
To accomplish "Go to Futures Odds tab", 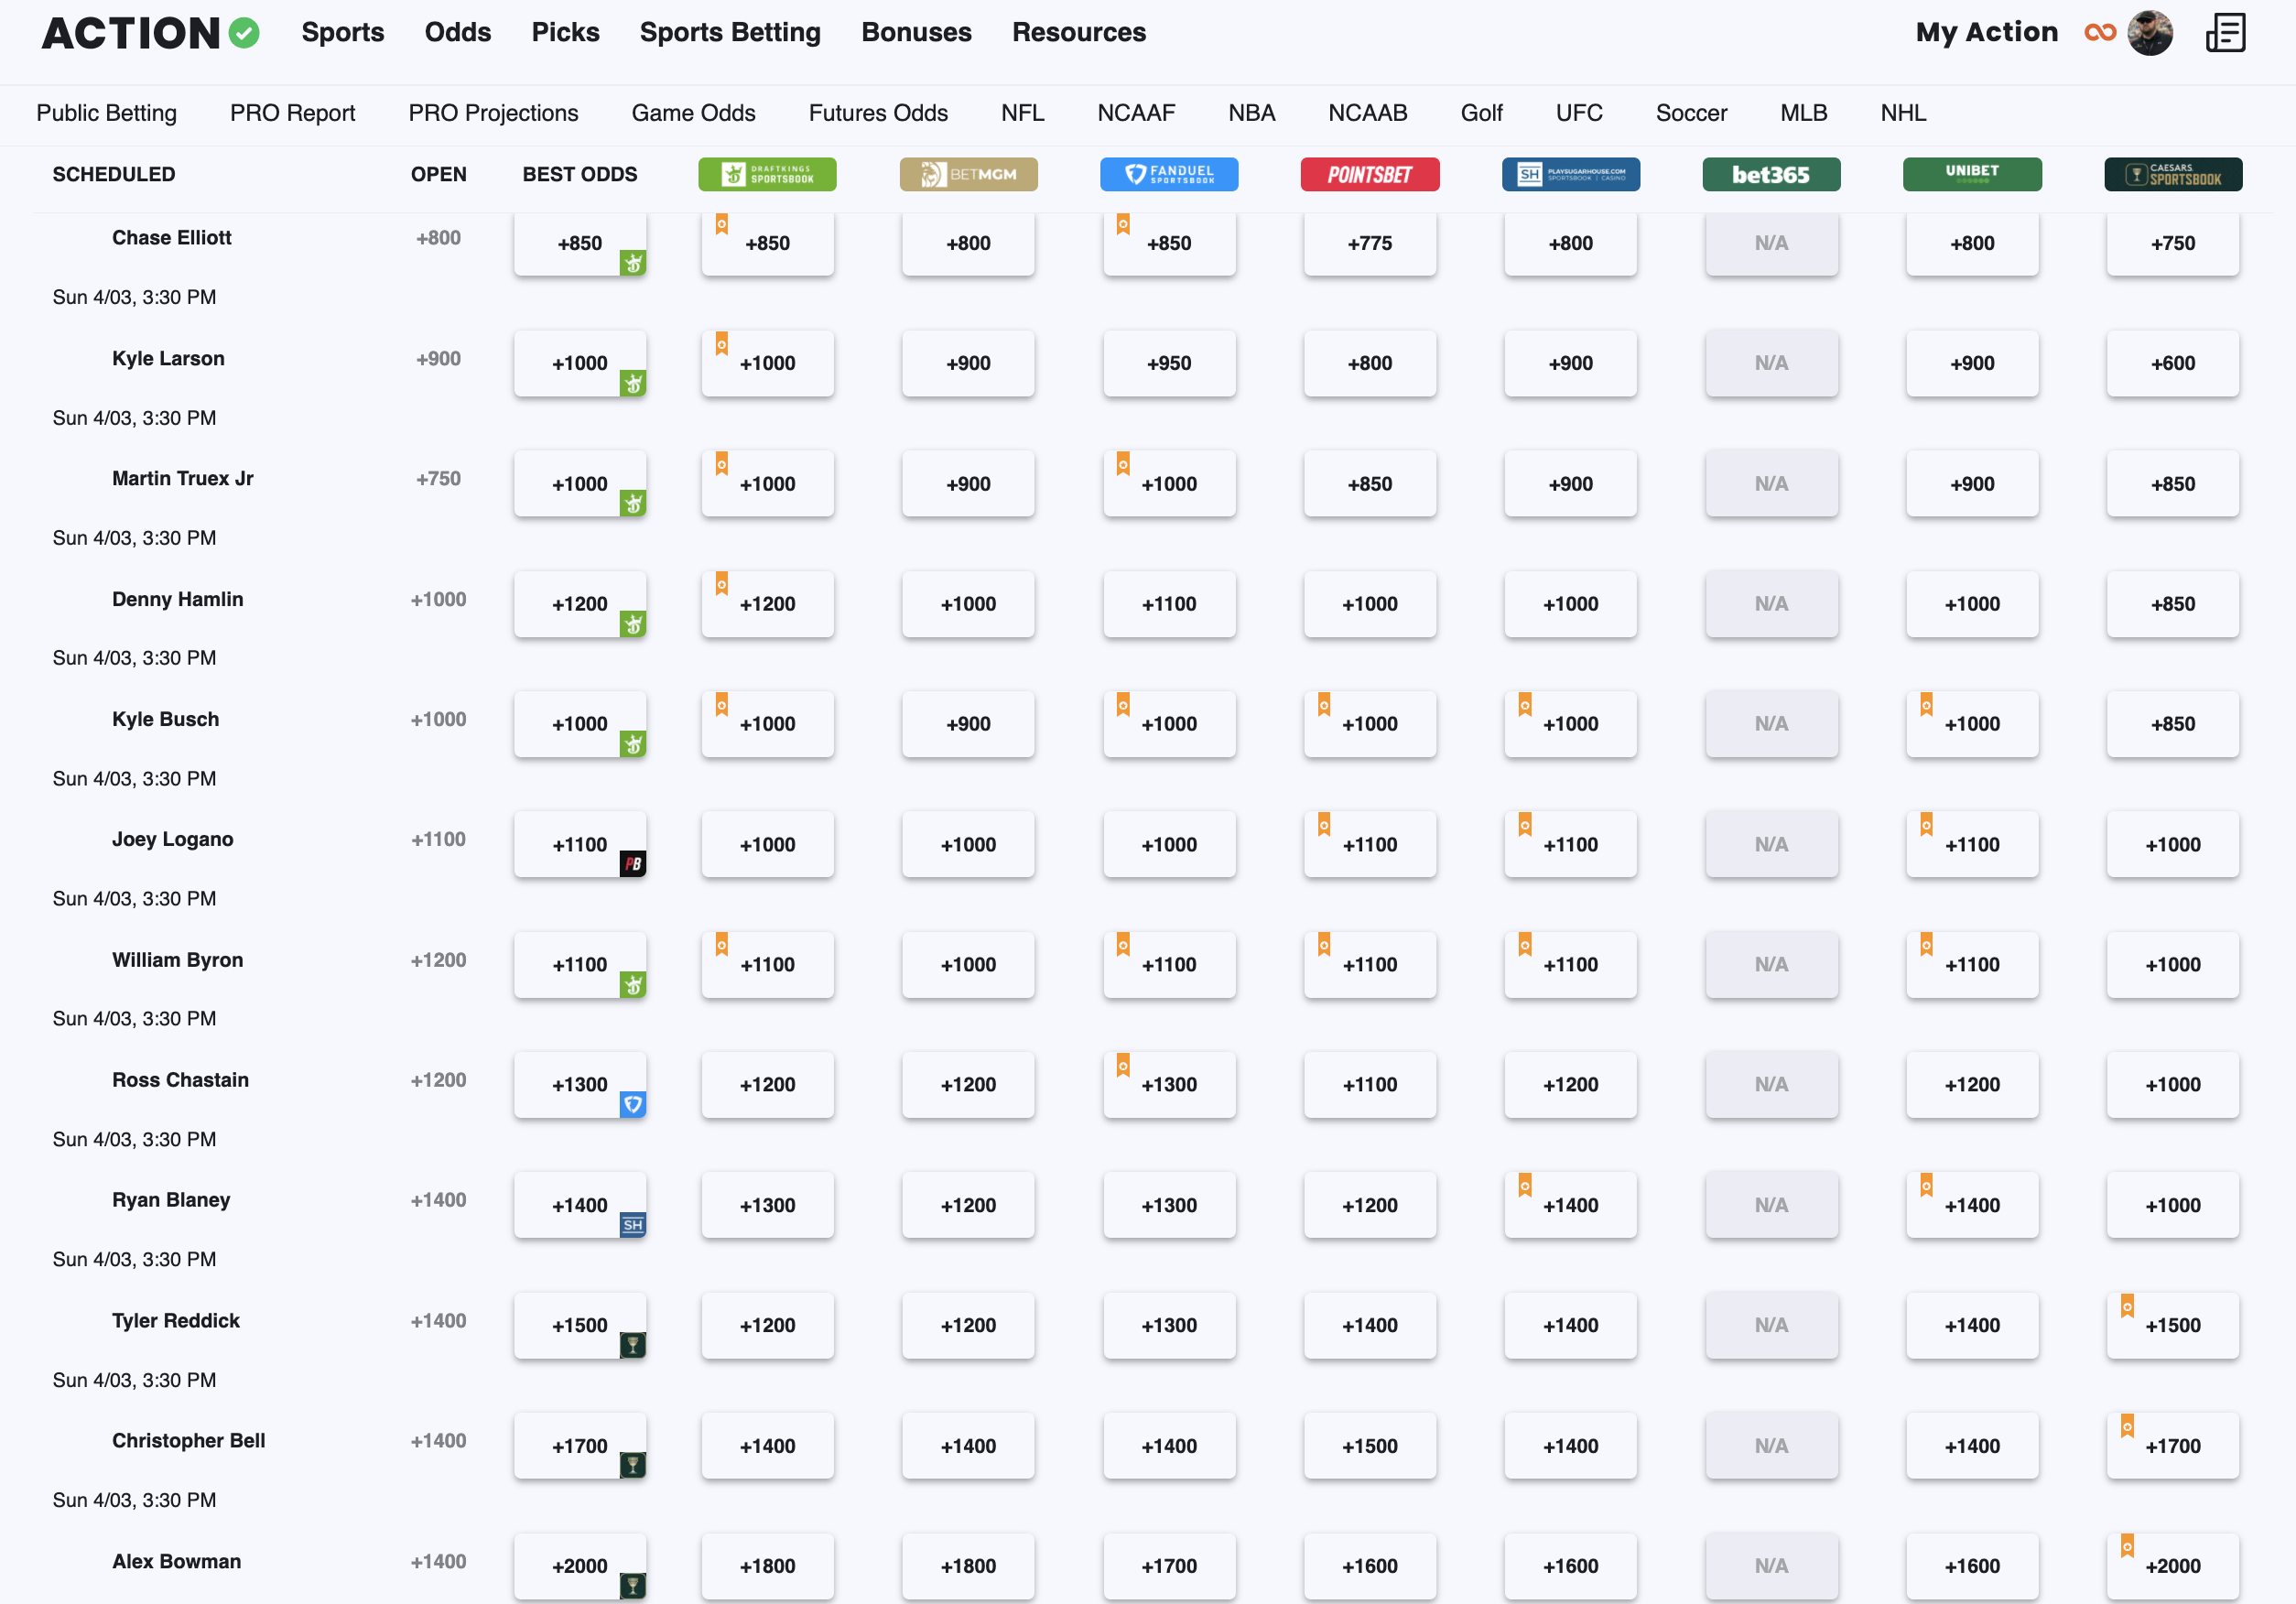I will (877, 113).
